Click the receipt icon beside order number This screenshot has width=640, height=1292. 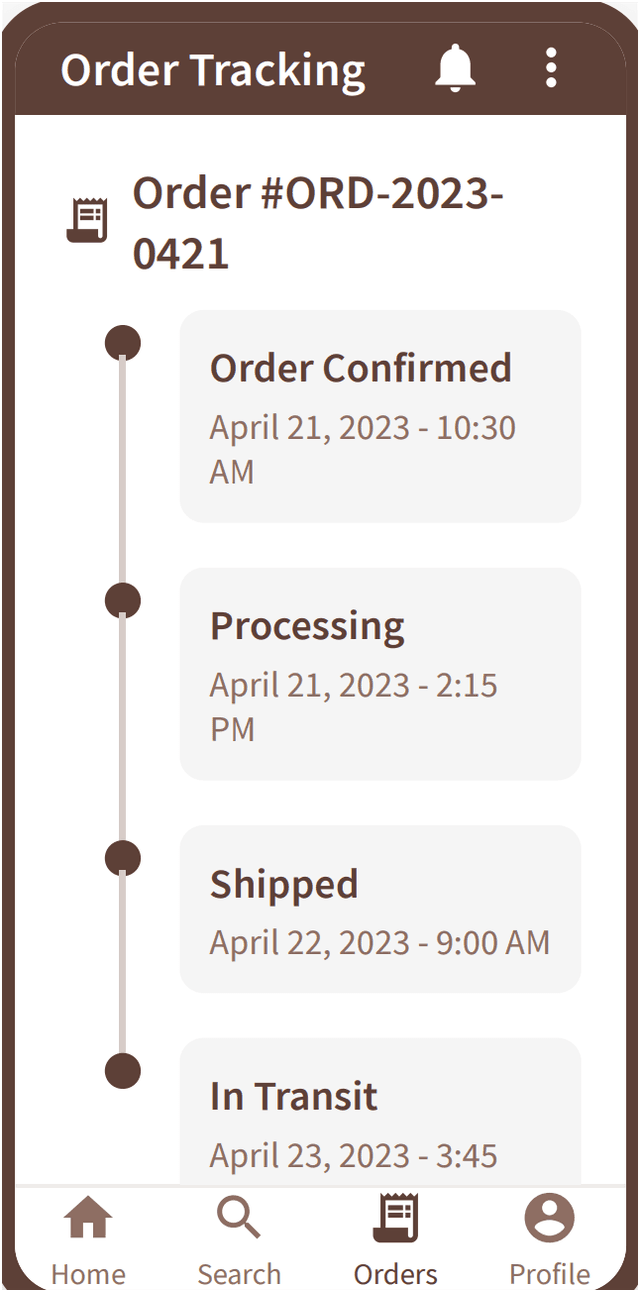[87, 220]
